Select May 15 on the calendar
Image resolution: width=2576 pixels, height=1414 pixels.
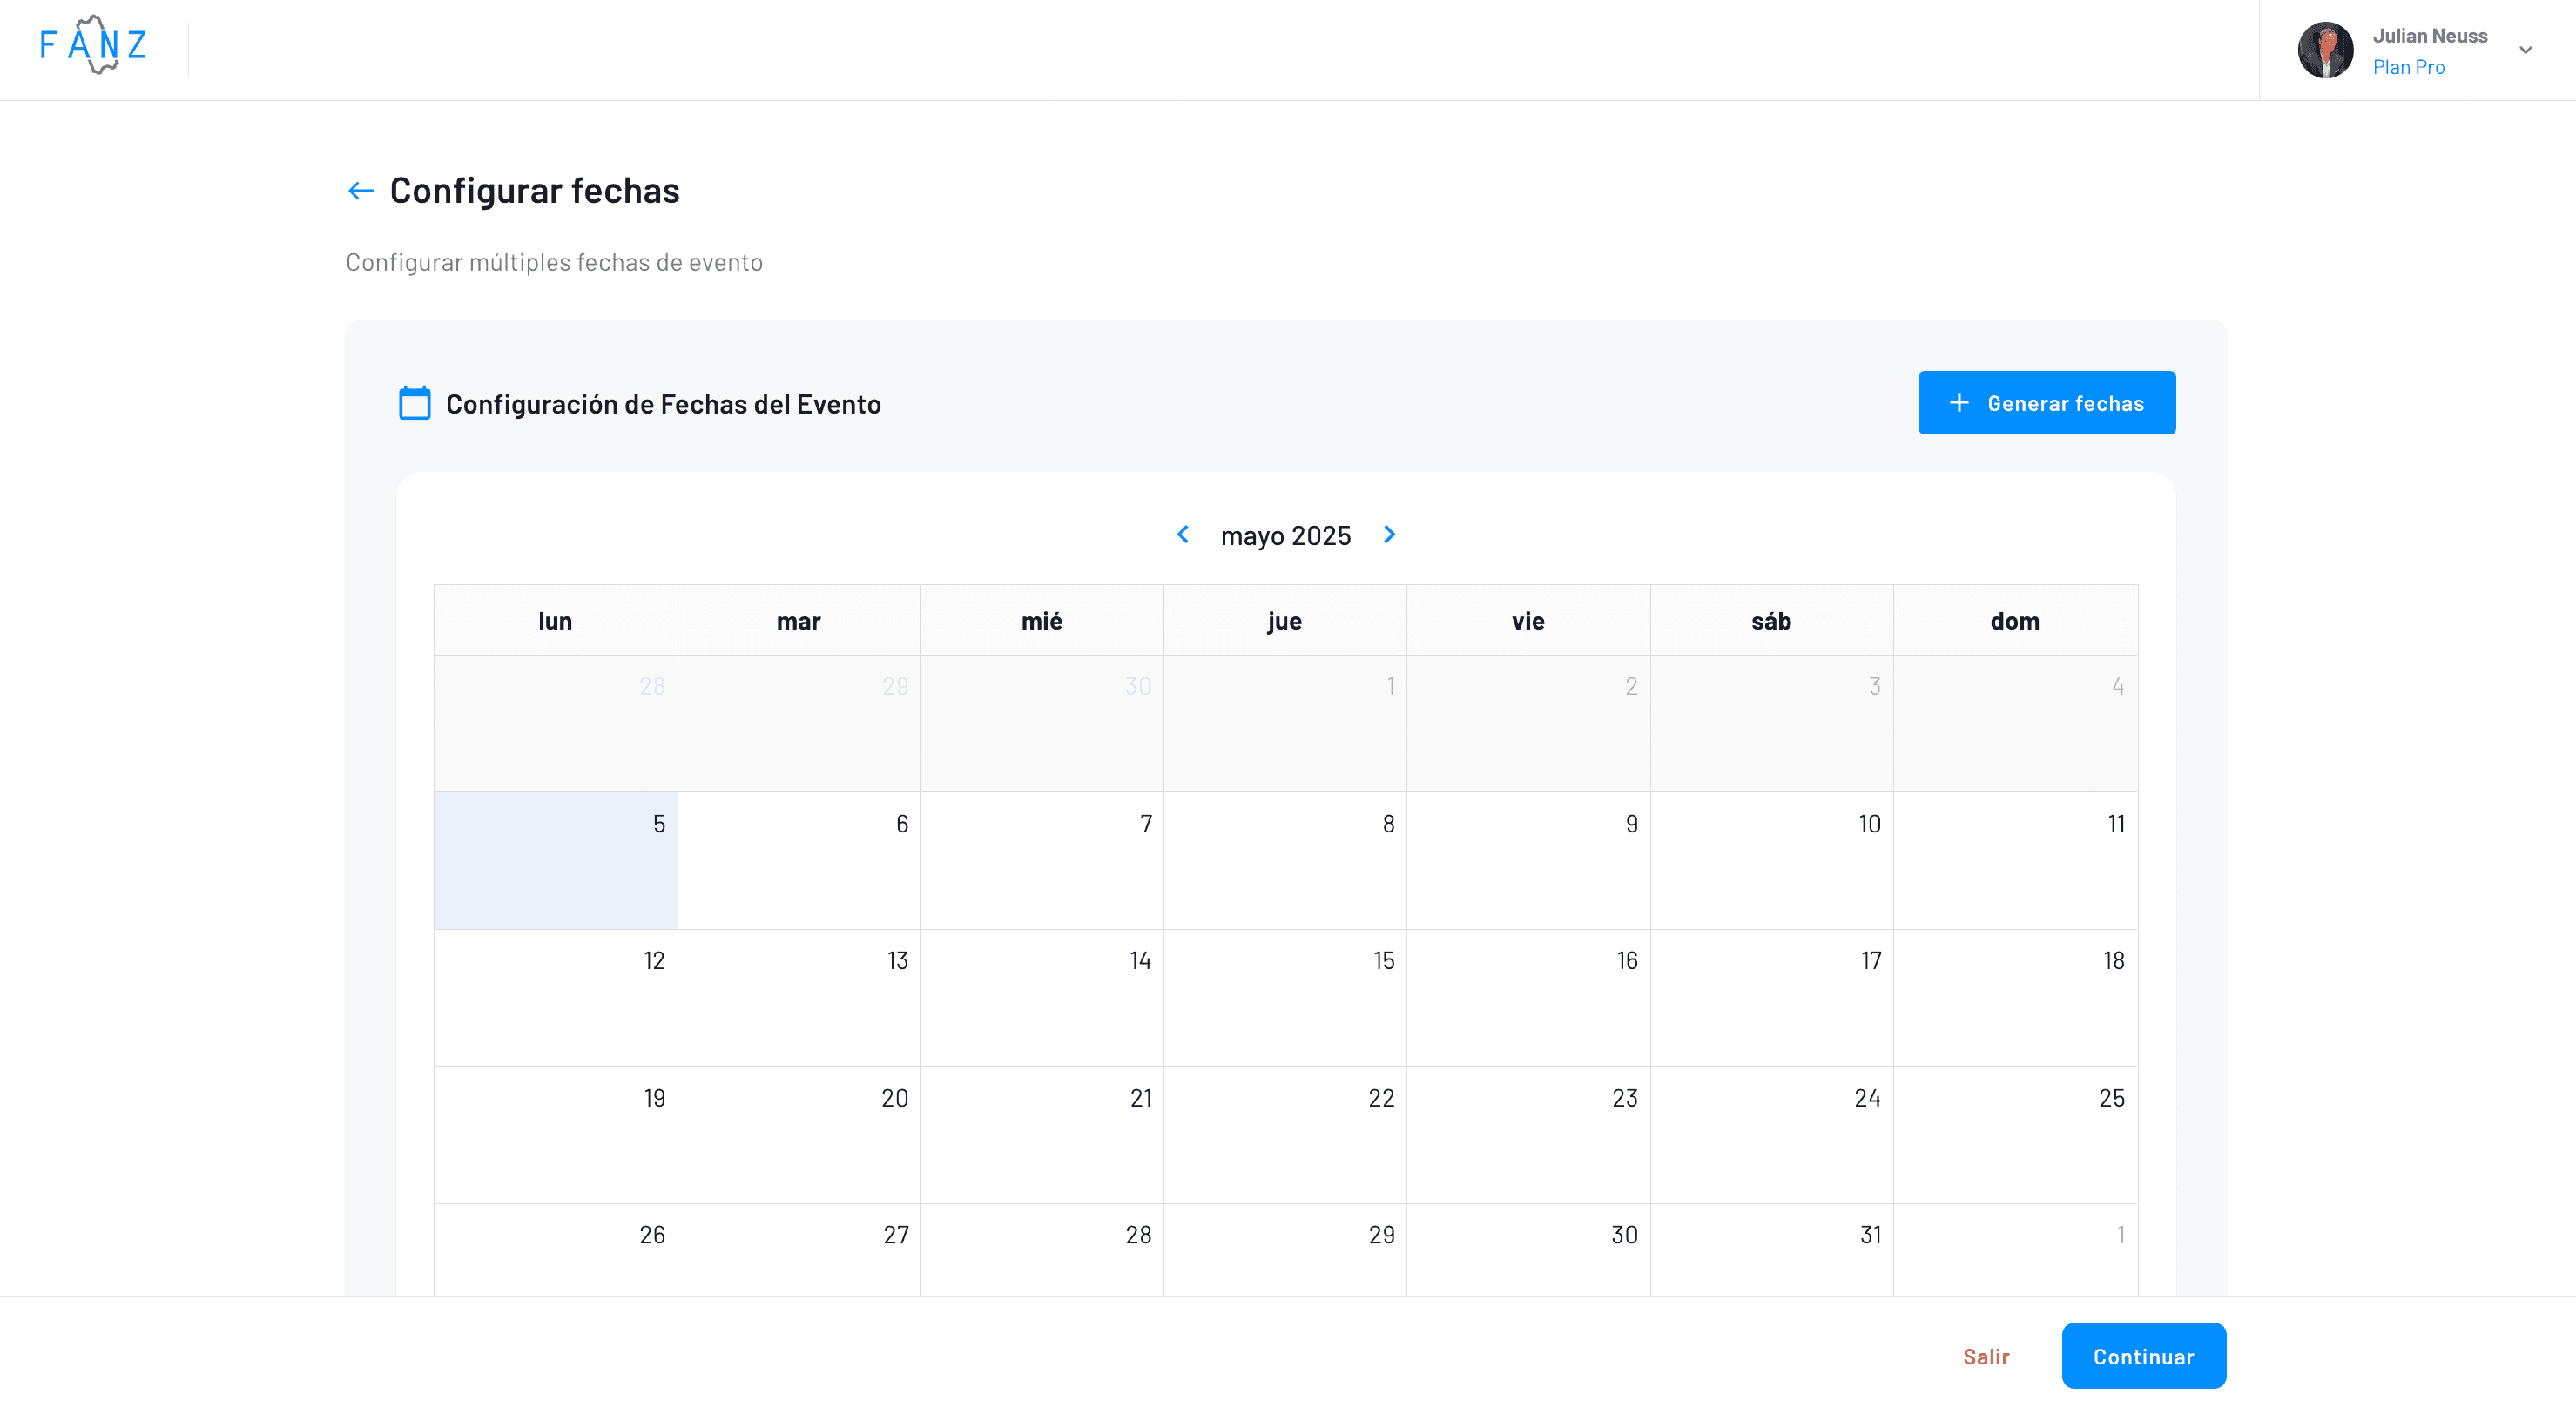coord(1285,997)
